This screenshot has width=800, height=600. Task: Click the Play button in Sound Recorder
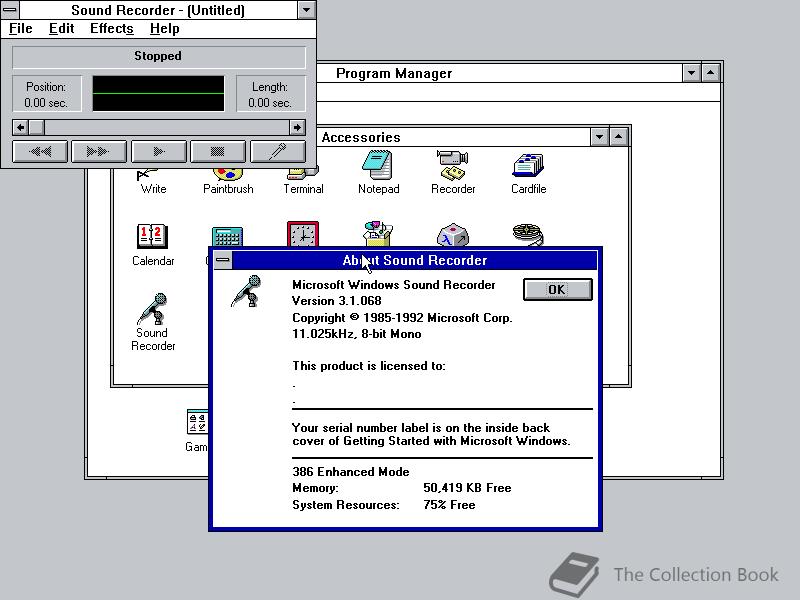tap(158, 152)
